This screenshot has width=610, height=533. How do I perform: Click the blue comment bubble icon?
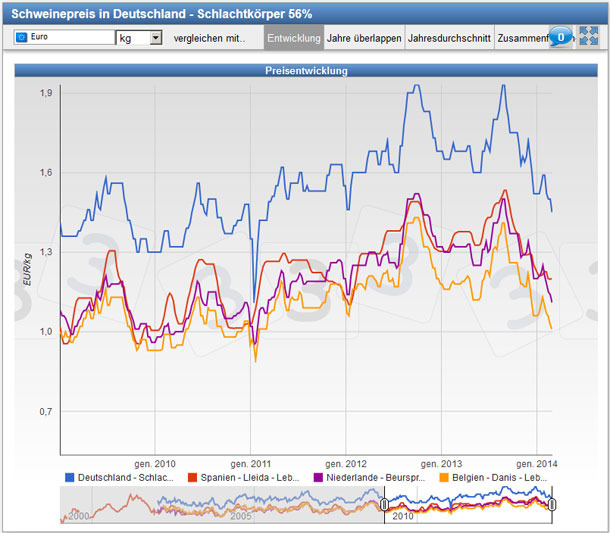click(560, 37)
